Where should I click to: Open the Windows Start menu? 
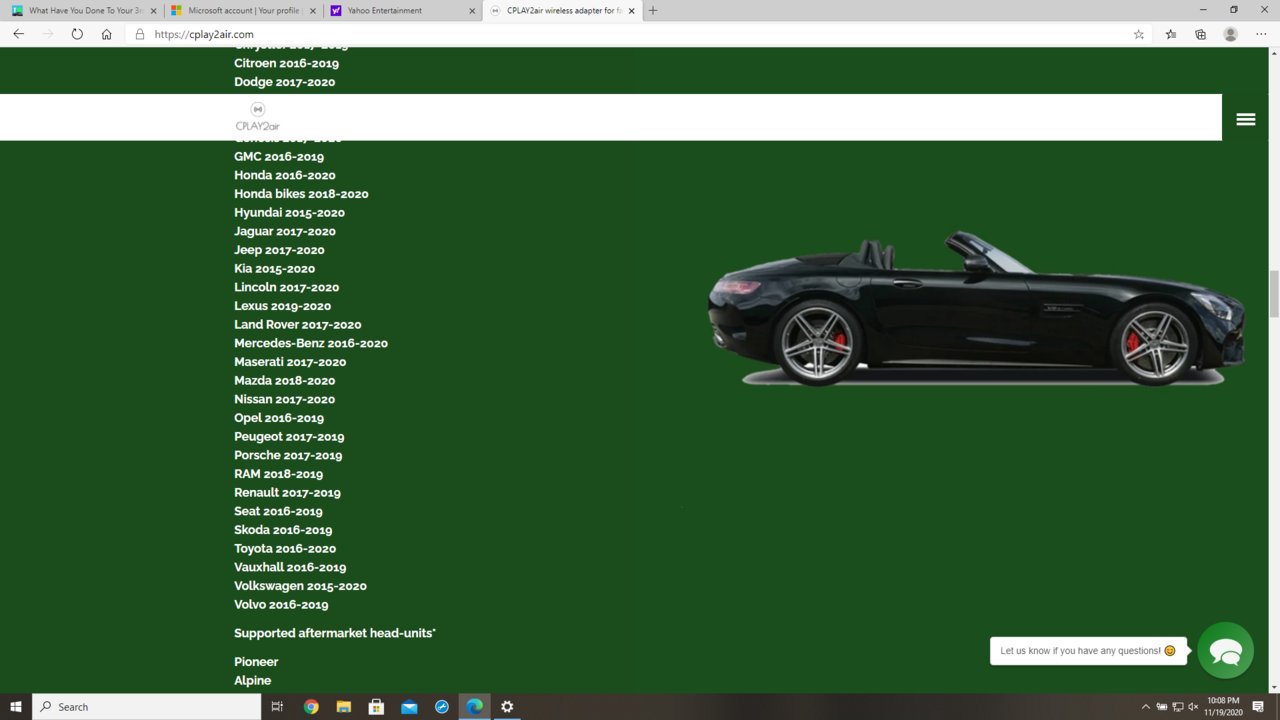click(x=16, y=706)
